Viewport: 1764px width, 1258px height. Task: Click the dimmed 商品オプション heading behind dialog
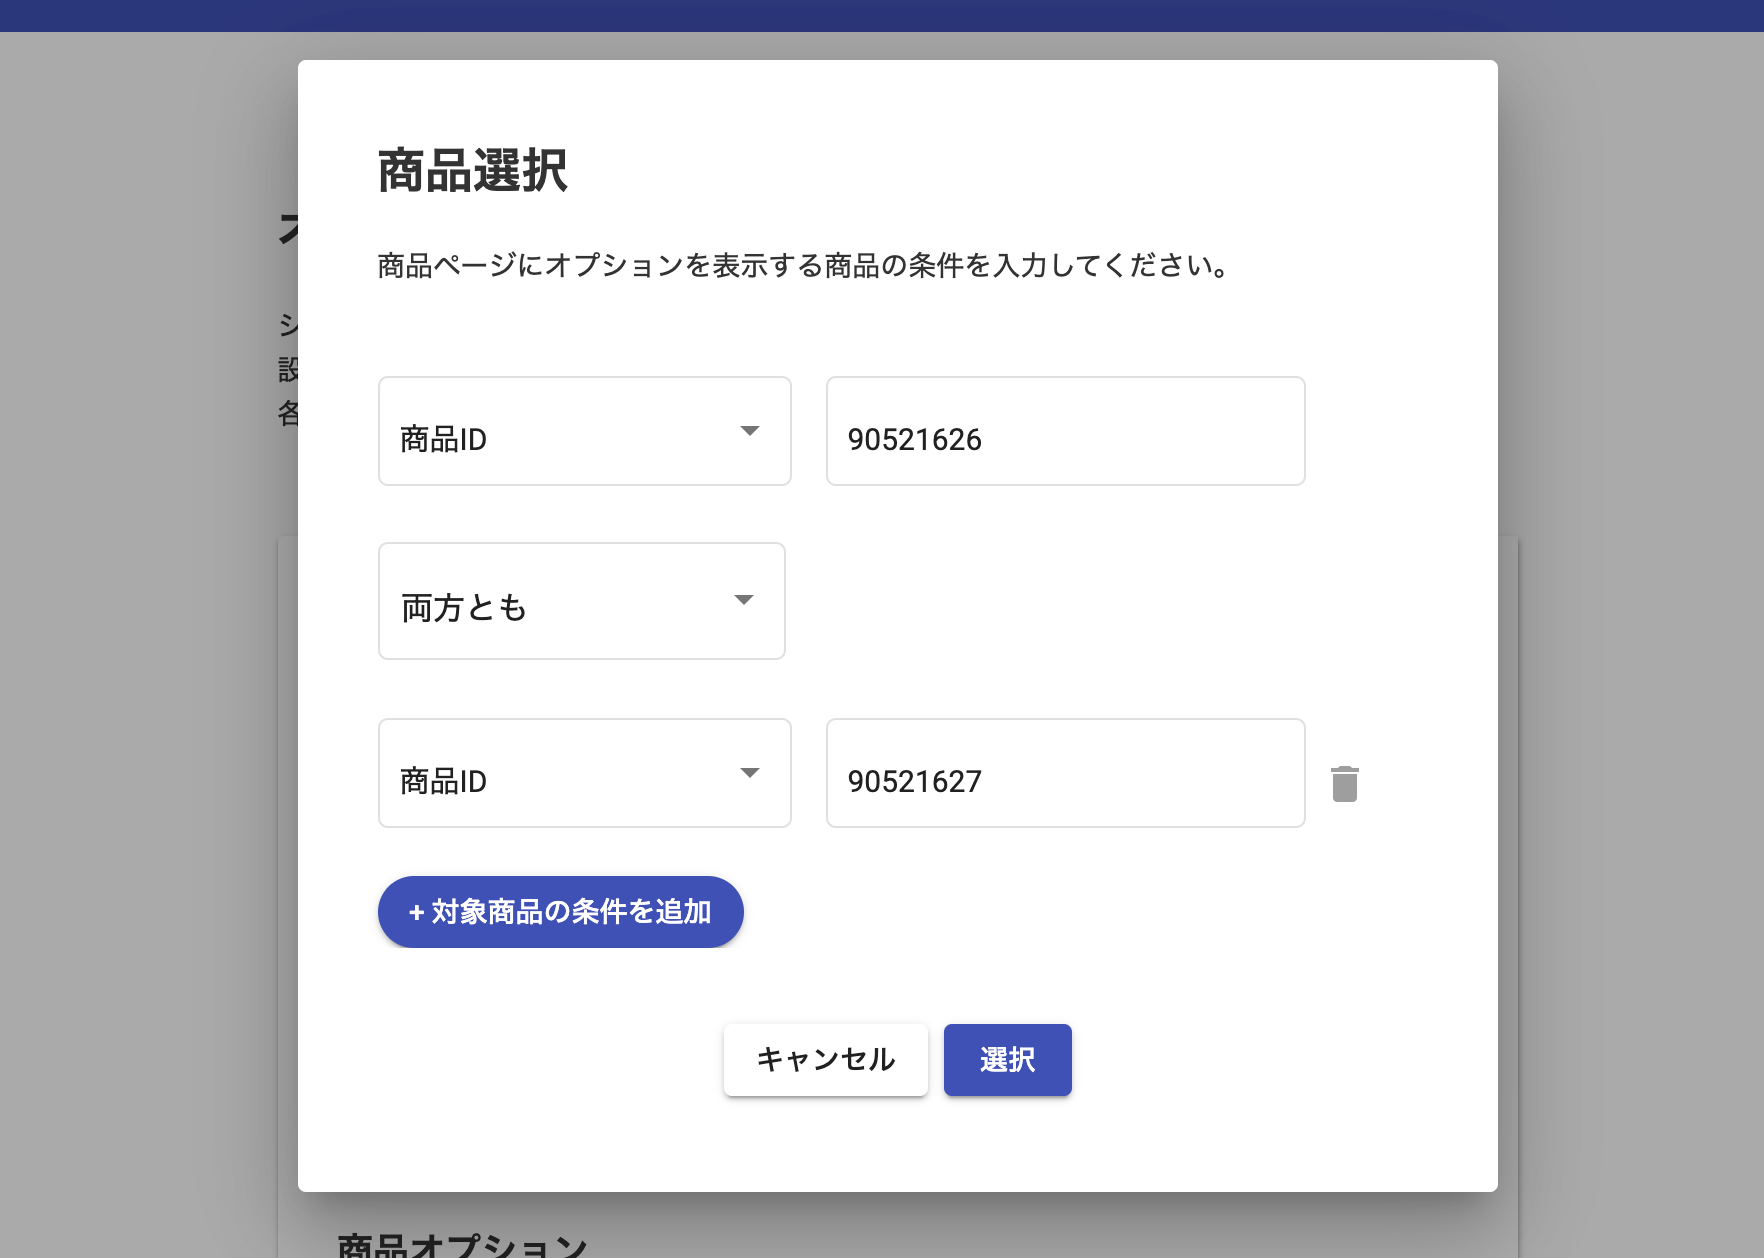[x=463, y=1244]
